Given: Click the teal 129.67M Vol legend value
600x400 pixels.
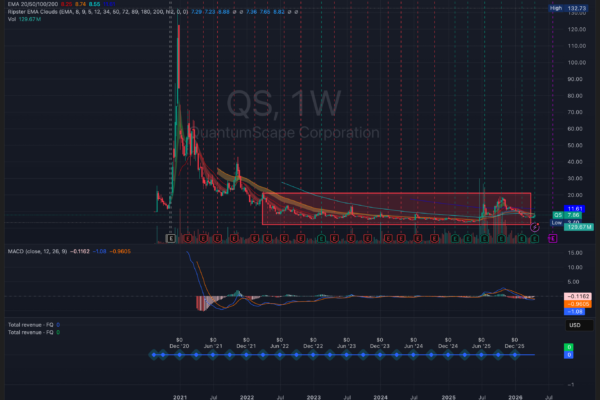Looking at the screenshot, I should 30,19.
